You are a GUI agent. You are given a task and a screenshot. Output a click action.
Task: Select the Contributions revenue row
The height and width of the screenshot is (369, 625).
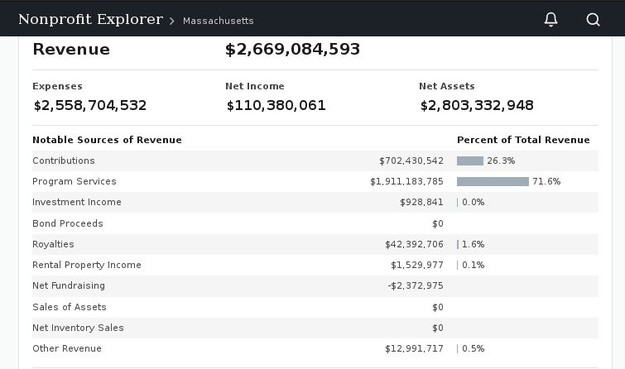click(x=315, y=161)
